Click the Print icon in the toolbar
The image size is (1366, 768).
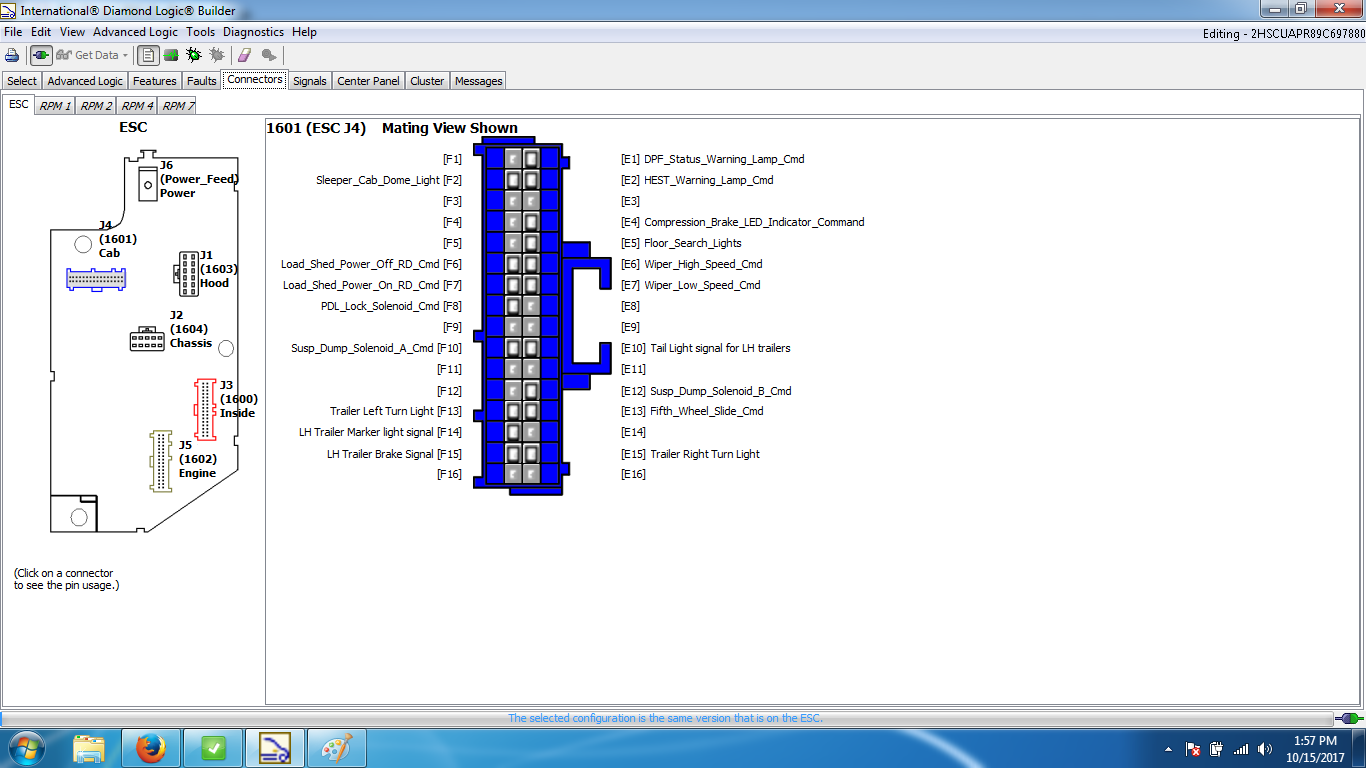[12, 55]
